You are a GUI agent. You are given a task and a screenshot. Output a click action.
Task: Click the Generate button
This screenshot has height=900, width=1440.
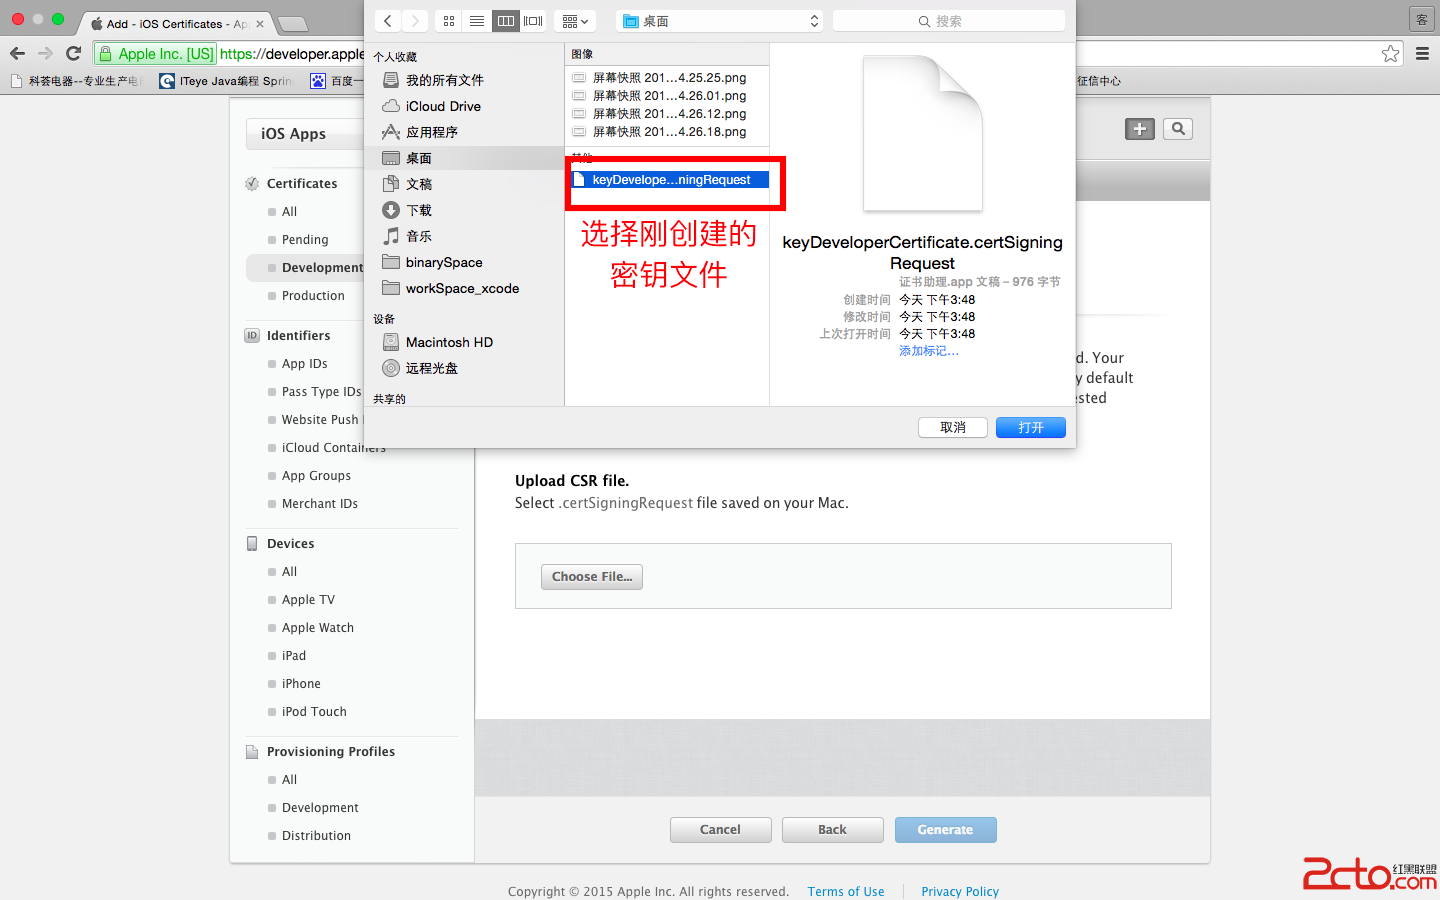coord(945,830)
